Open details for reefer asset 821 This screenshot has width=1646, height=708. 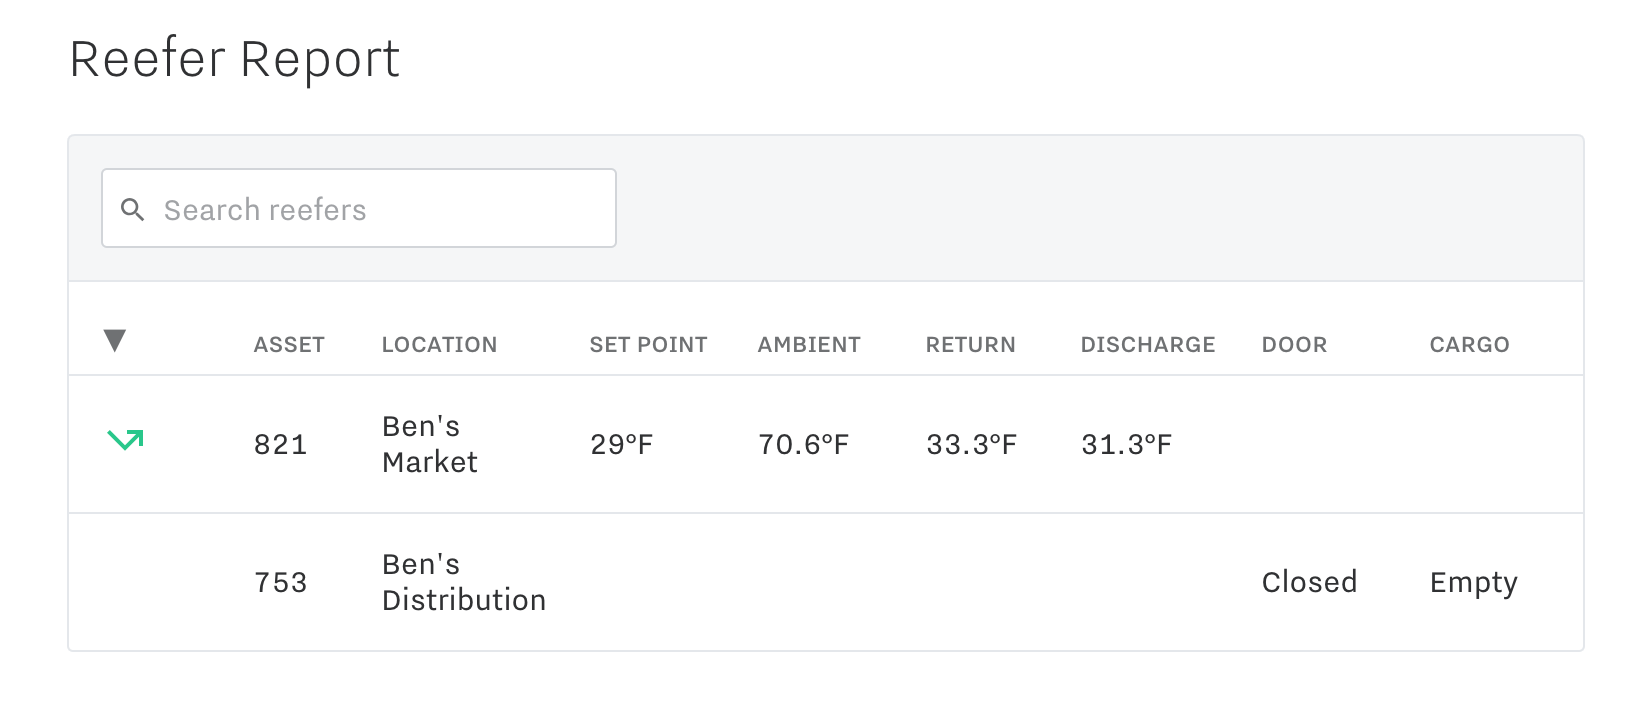coord(280,445)
